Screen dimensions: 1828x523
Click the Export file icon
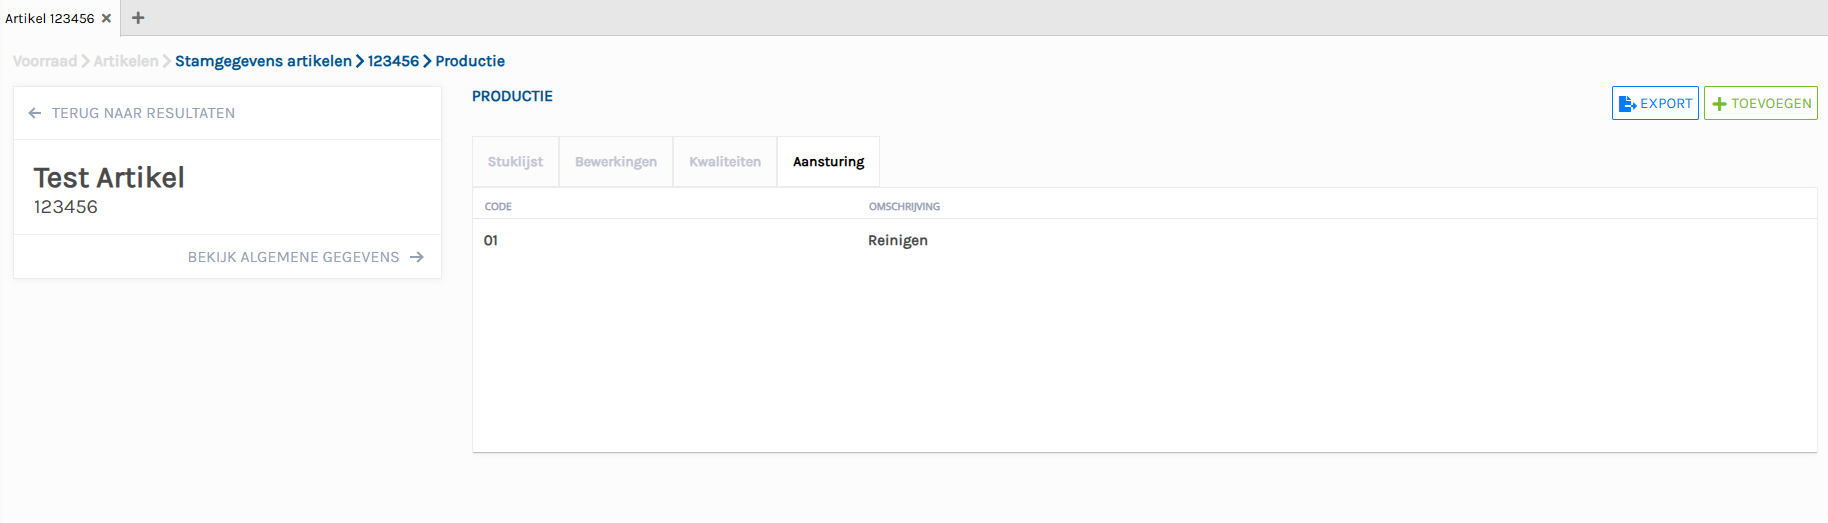1627,103
